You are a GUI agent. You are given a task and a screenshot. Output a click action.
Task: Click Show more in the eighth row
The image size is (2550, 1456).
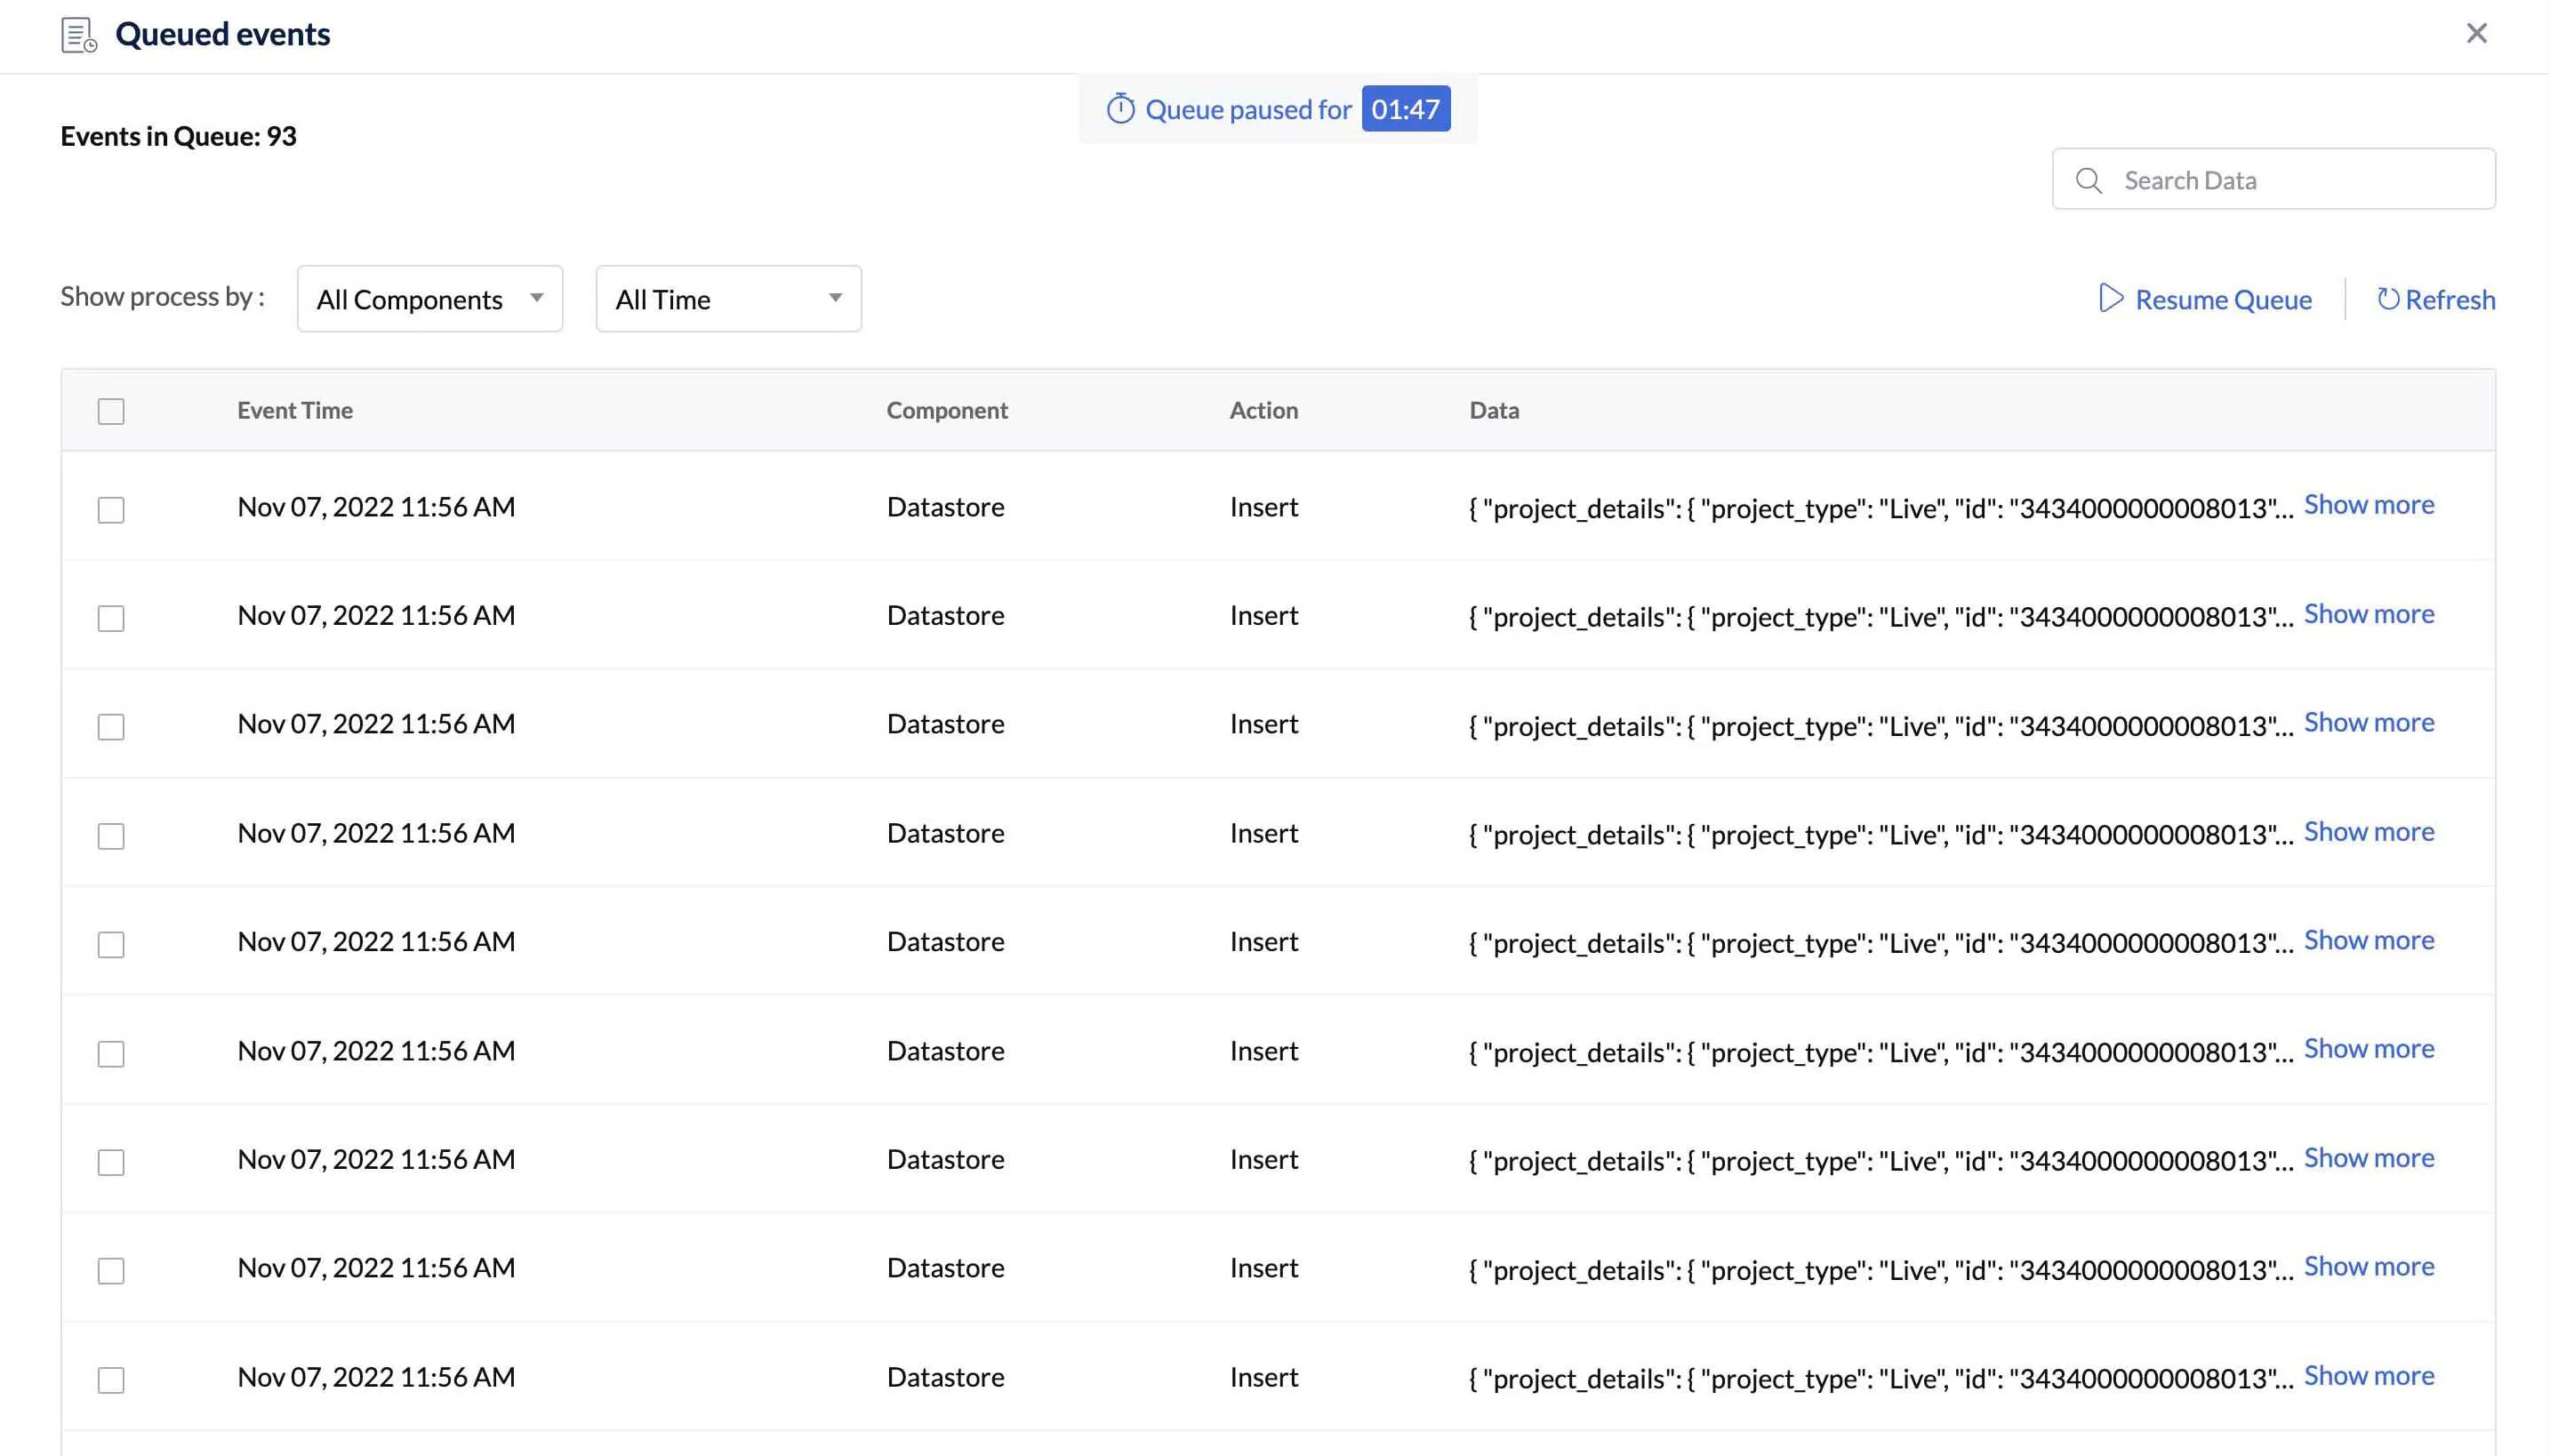(2368, 1266)
